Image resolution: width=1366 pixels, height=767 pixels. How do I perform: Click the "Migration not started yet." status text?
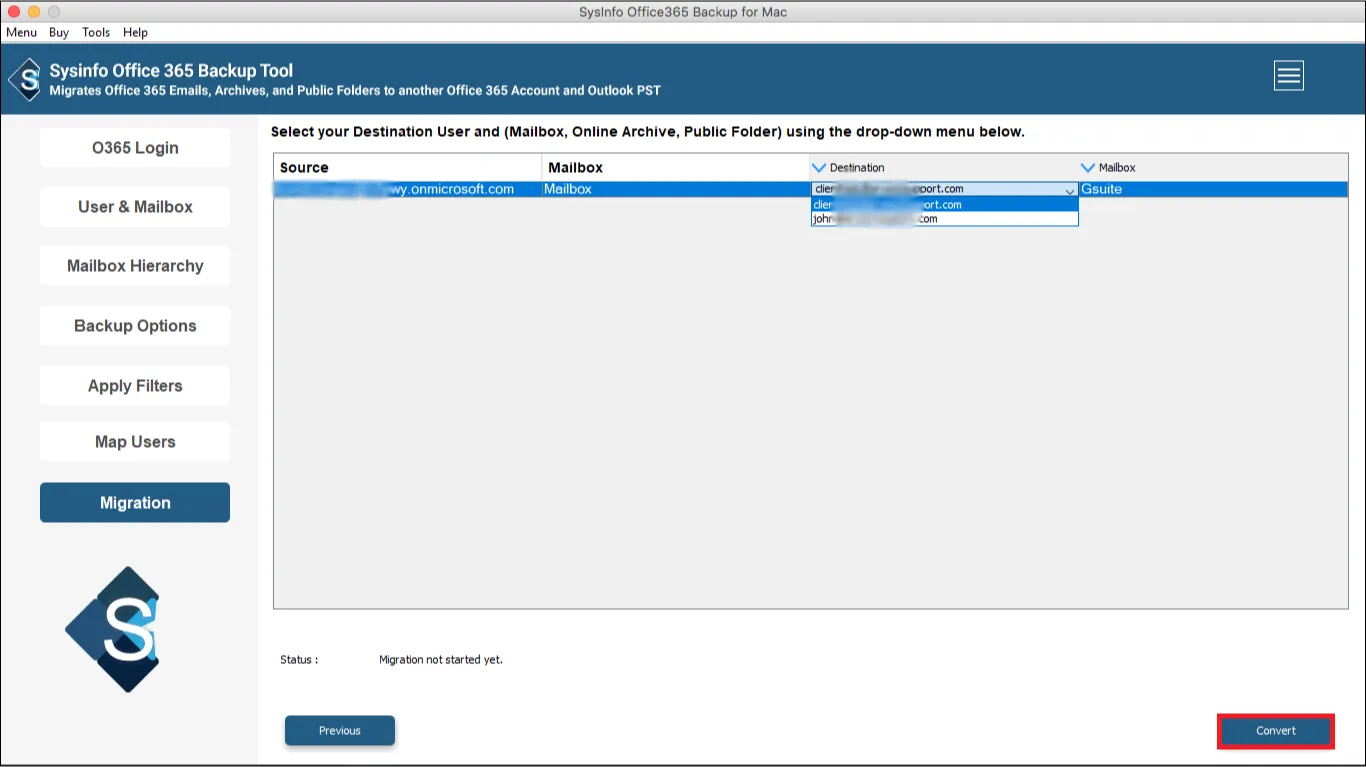pyautogui.click(x=441, y=660)
